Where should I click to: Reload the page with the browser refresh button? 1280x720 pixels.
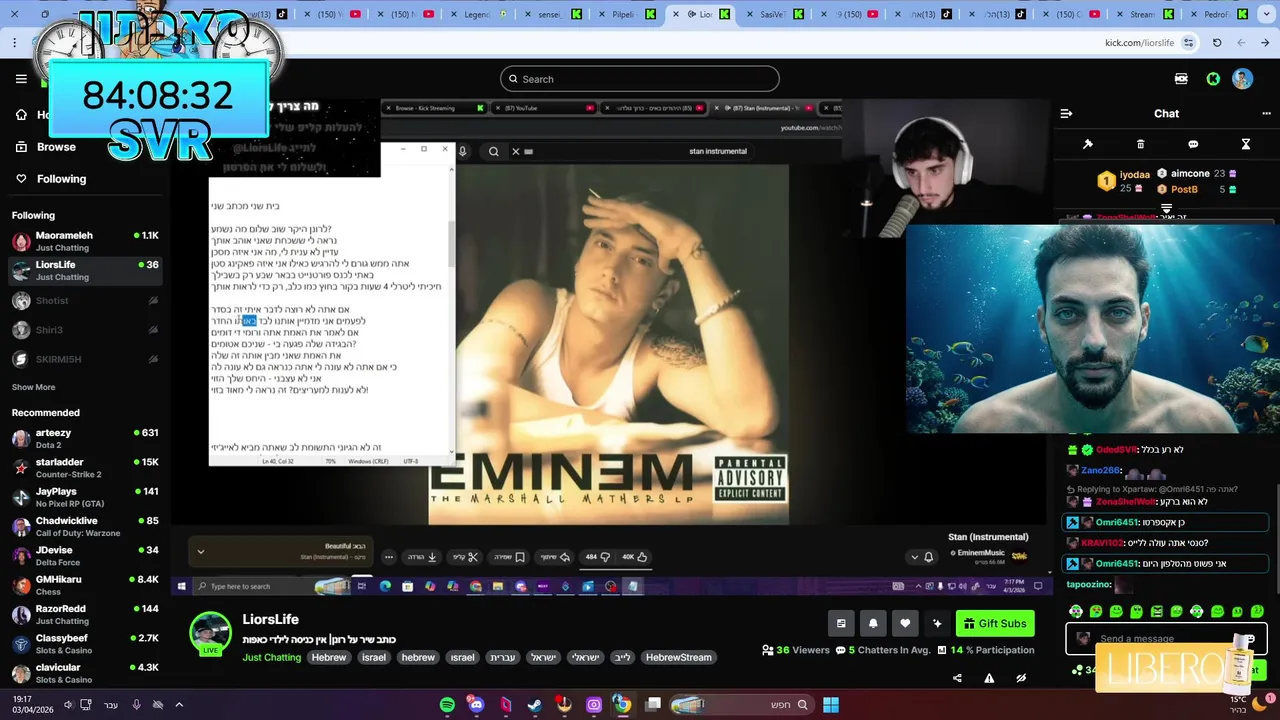tap(1217, 43)
